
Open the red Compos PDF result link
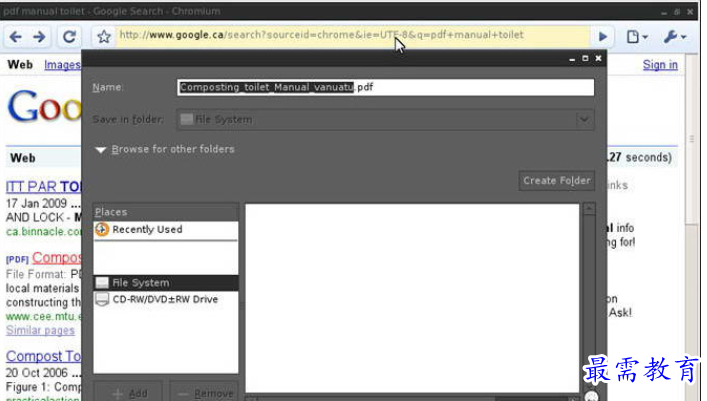click(56, 258)
